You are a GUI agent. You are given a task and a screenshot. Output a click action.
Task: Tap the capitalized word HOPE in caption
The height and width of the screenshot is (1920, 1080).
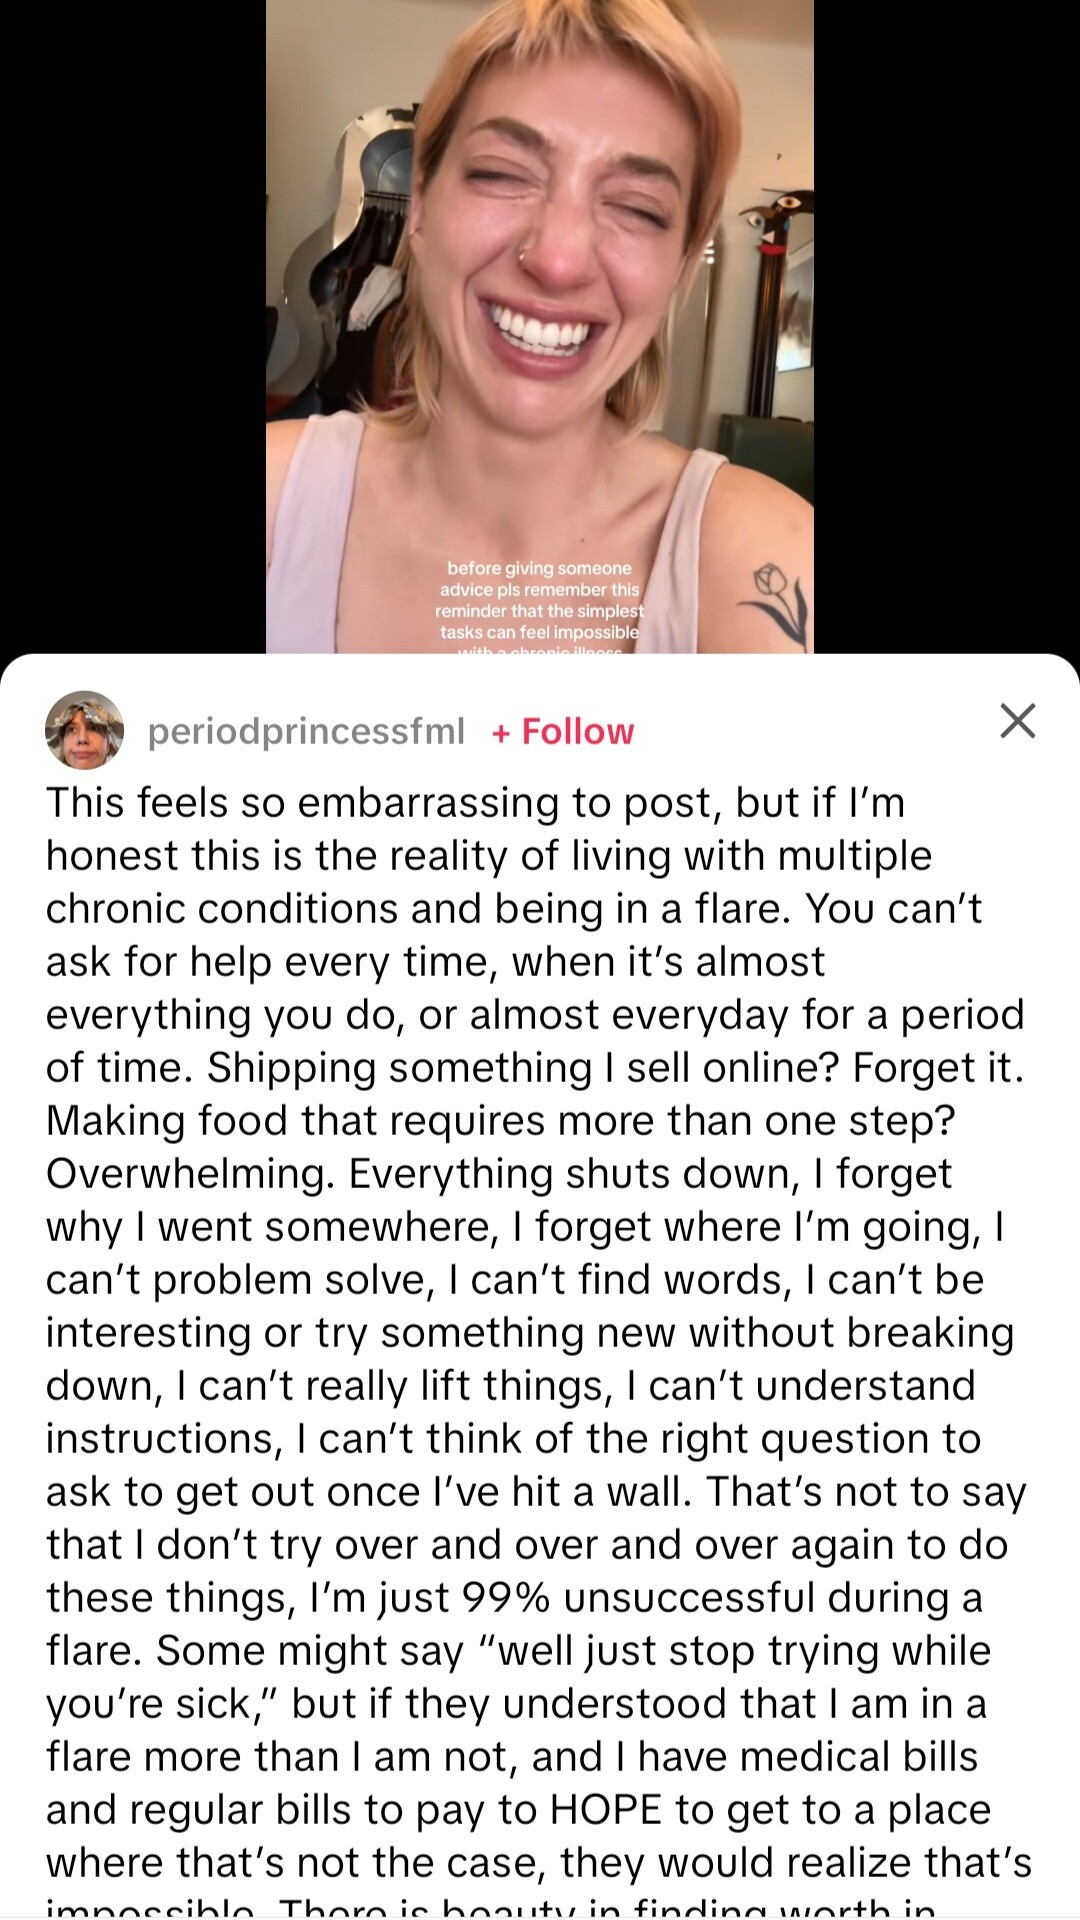(606, 1810)
